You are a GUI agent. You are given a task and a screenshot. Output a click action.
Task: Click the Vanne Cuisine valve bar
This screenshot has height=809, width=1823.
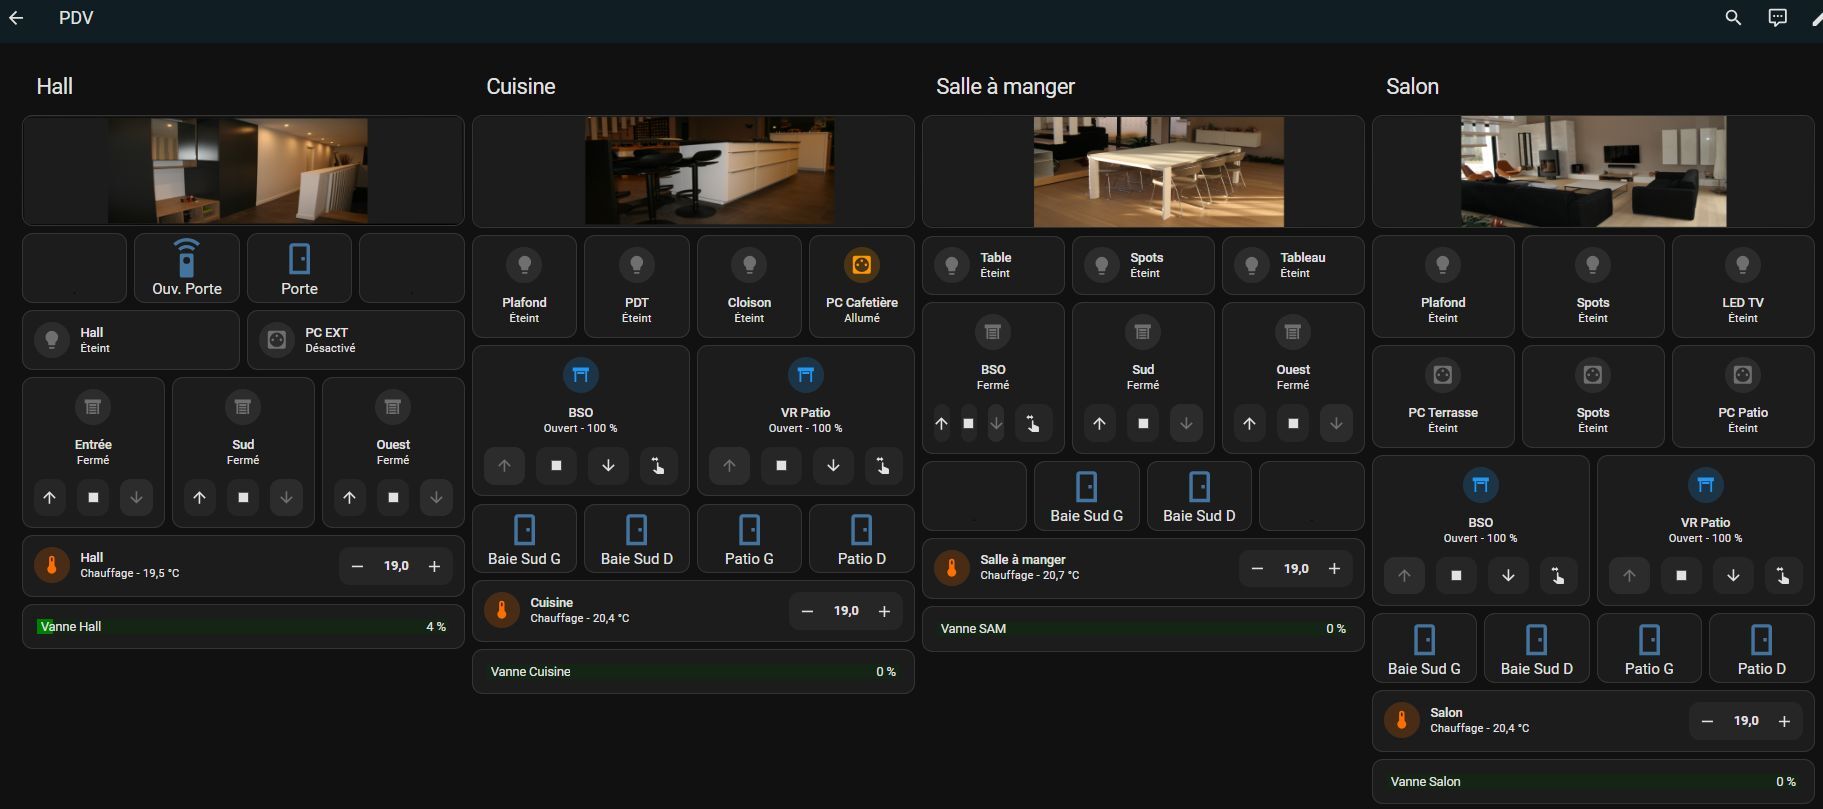click(x=693, y=672)
